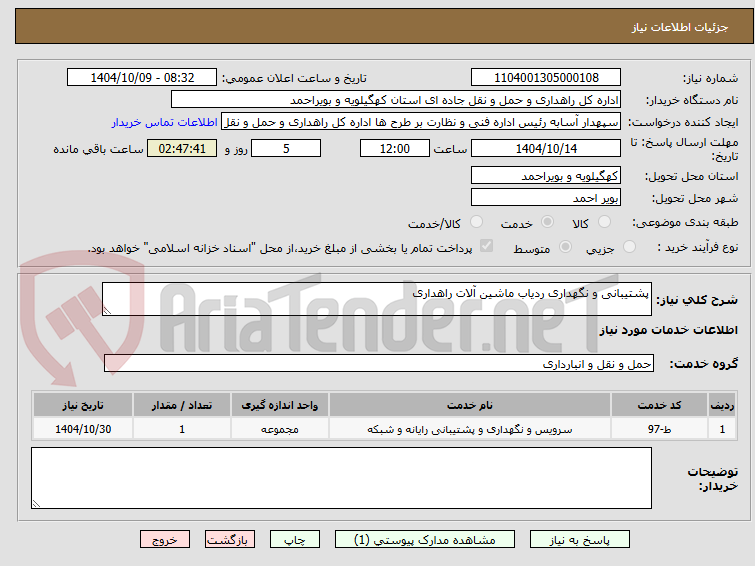Click the شرح کلی نیاز text area

pos(377,299)
